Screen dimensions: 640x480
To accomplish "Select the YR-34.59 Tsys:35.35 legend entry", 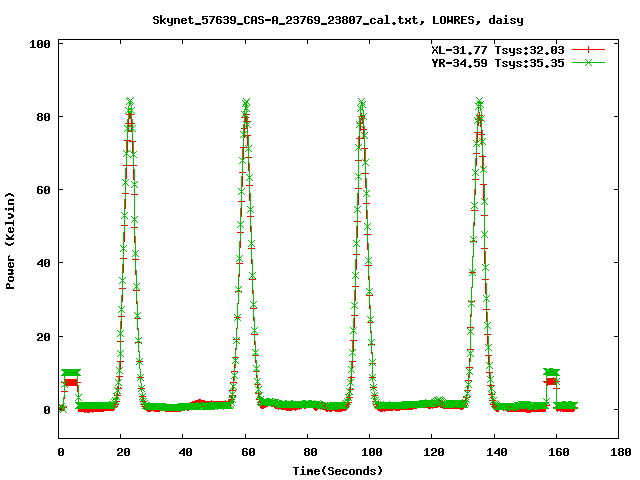I will (x=498, y=63).
